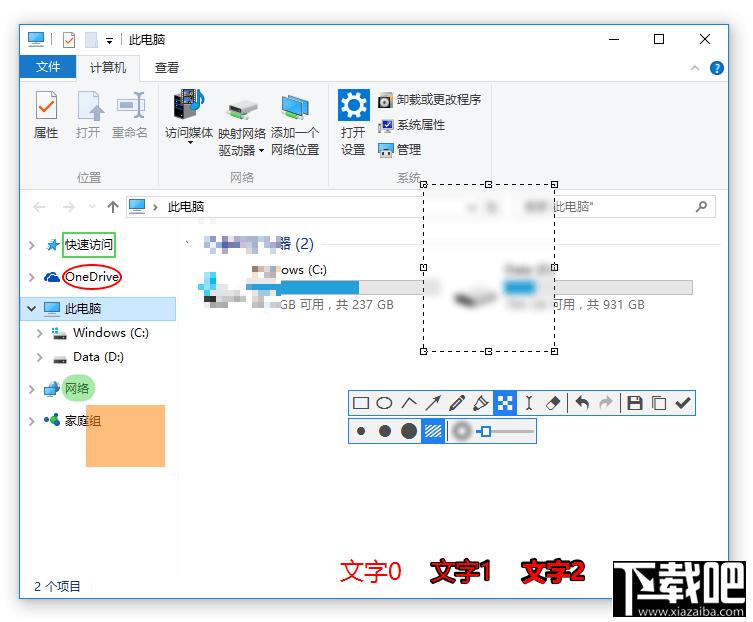Screen dimensions: 753x622
Task: Select the arrow drawing tool
Action: coord(433,403)
